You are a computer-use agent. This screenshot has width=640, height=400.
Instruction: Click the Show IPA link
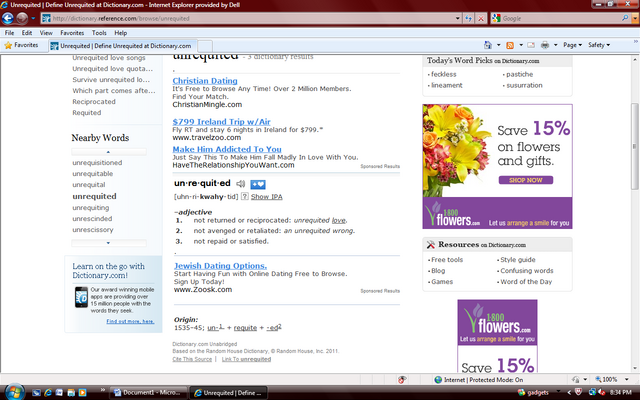(267, 197)
